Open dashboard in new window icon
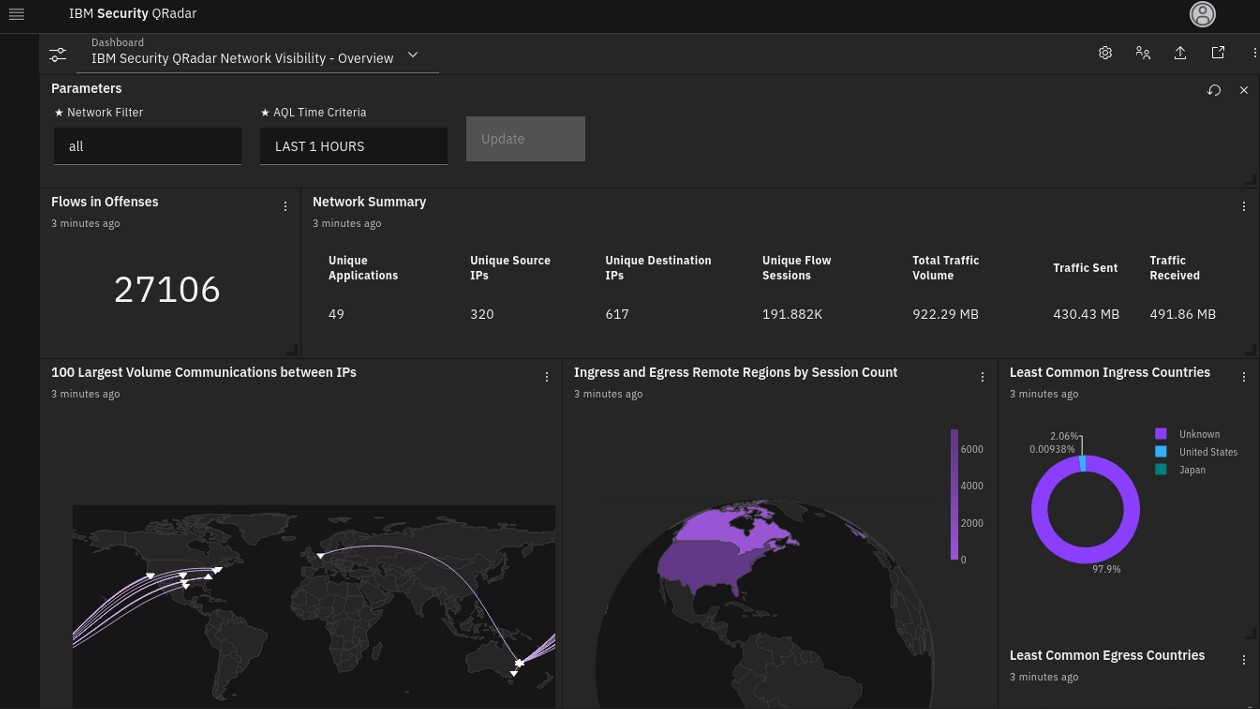The width and height of the screenshot is (1260, 709). coord(1218,53)
